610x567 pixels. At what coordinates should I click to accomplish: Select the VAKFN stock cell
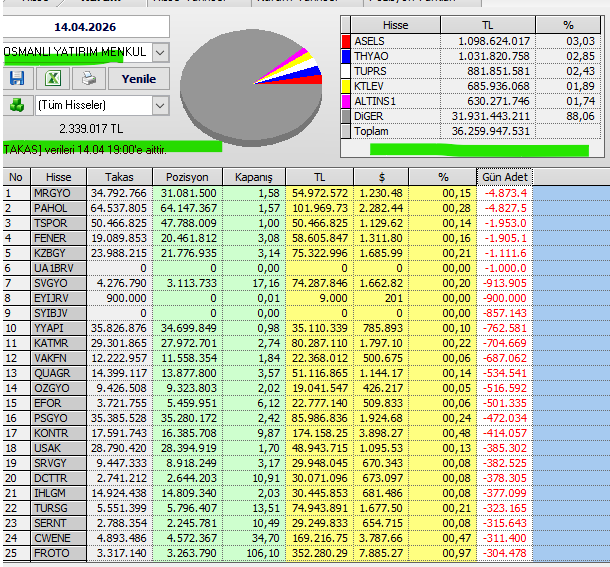coord(58,358)
